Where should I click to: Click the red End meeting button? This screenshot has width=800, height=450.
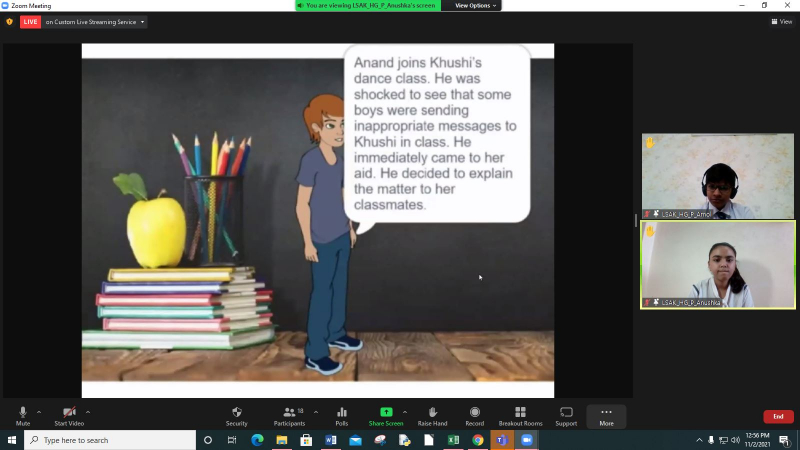pos(778,416)
